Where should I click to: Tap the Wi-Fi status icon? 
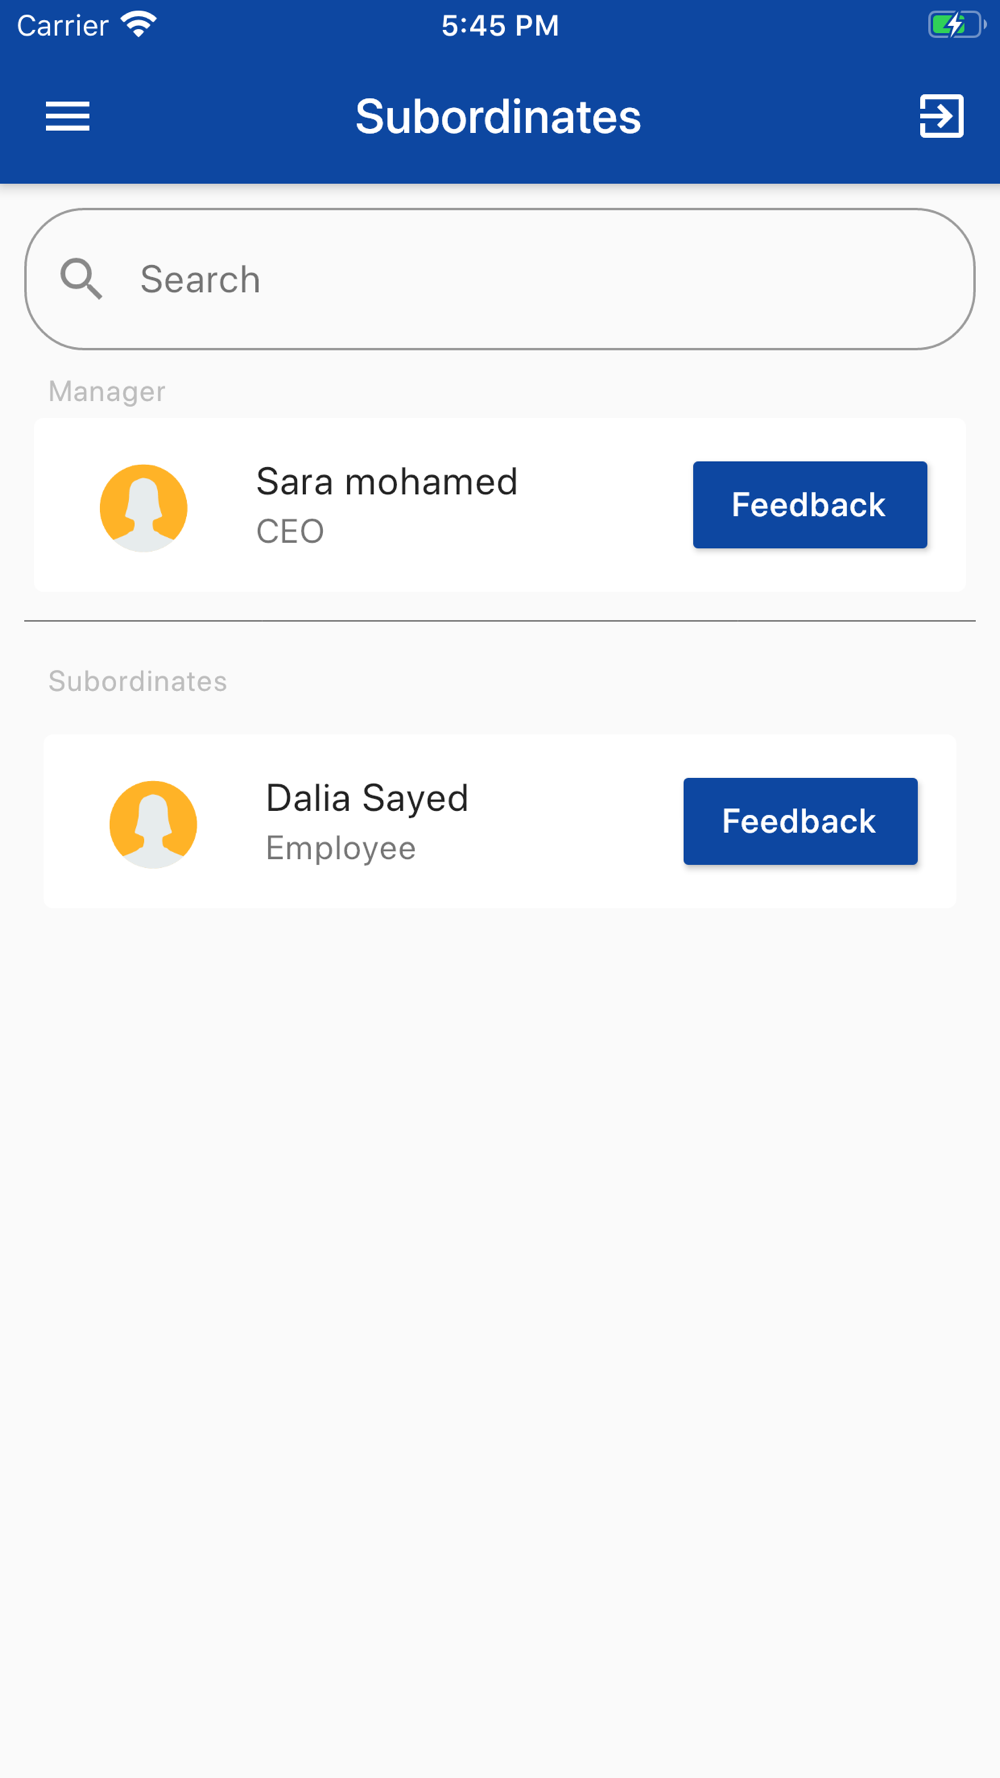coord(139,24)
